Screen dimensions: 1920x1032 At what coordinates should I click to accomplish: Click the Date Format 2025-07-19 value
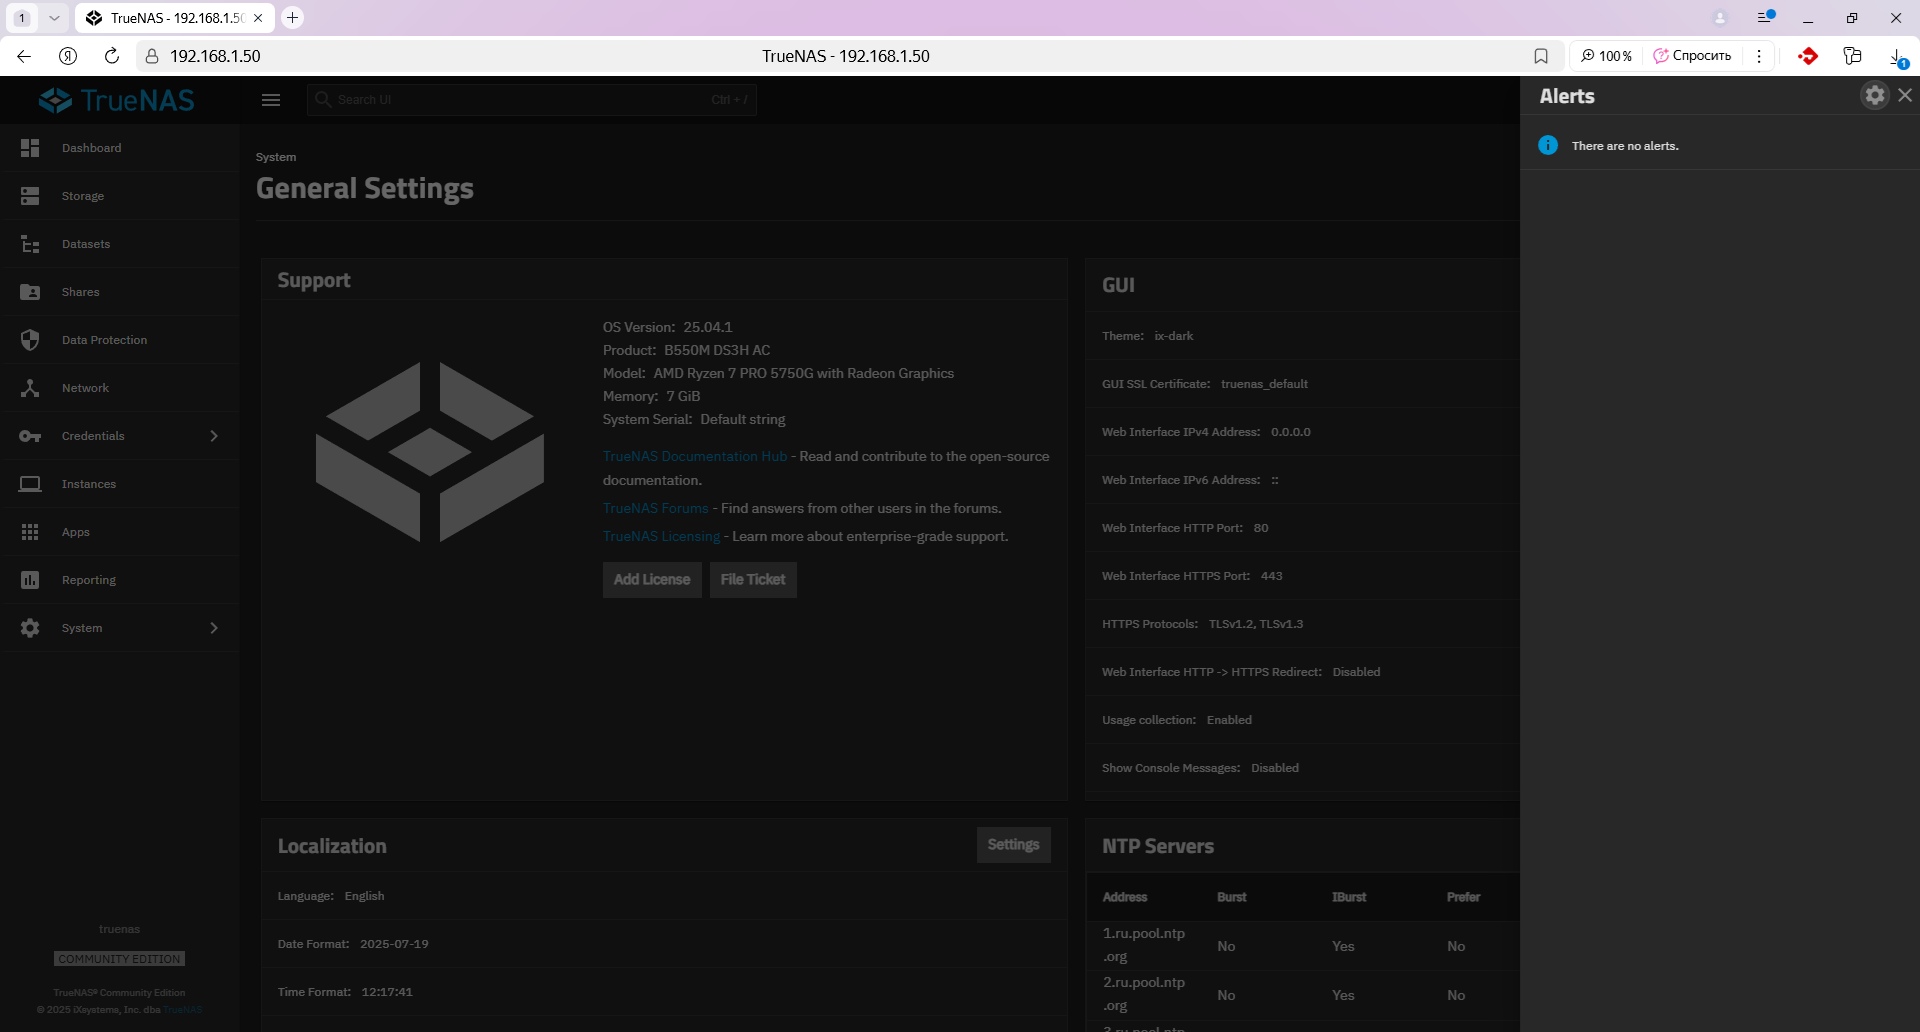pos(394,944)
